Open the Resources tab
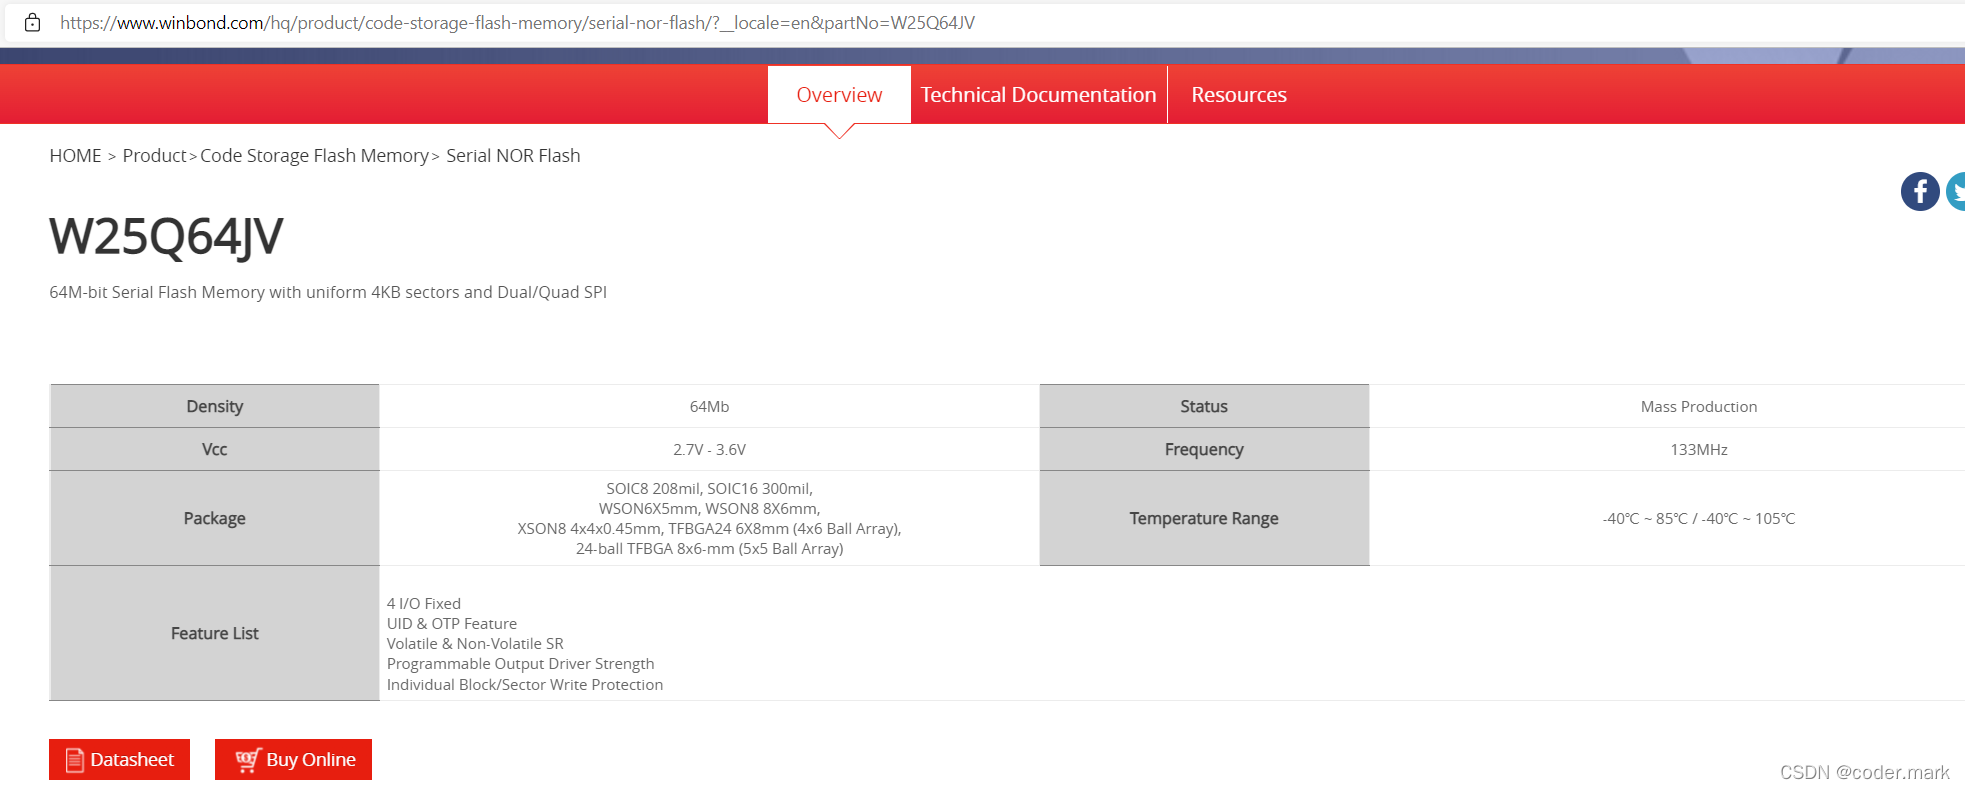Screen dimensions: 1965x789 (x=1239, y=95)
